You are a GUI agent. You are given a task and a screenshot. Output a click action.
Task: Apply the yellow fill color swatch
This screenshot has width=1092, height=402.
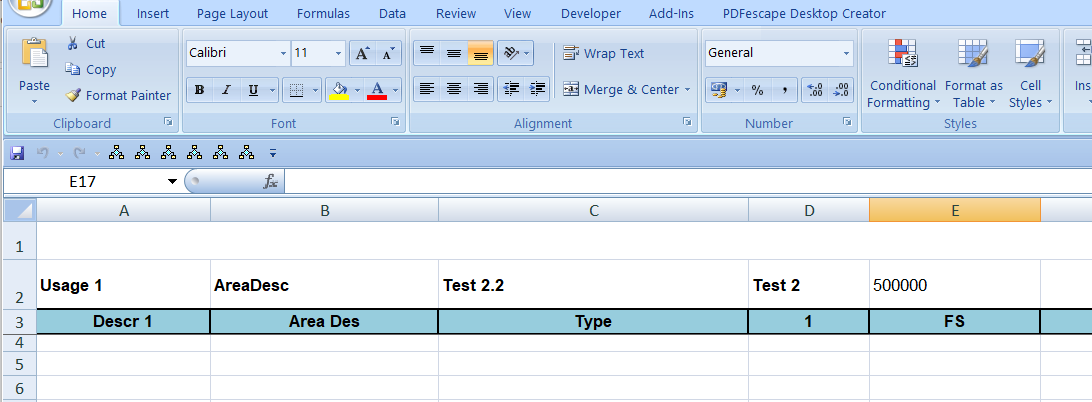[340, 90]
